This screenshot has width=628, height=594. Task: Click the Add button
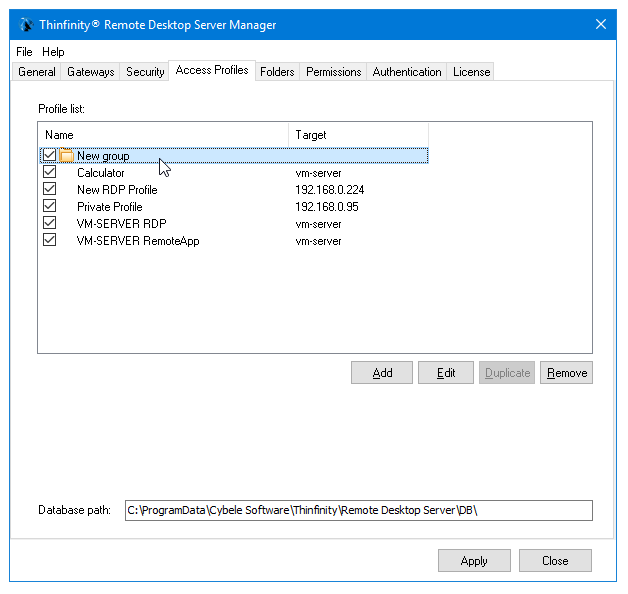382,373
